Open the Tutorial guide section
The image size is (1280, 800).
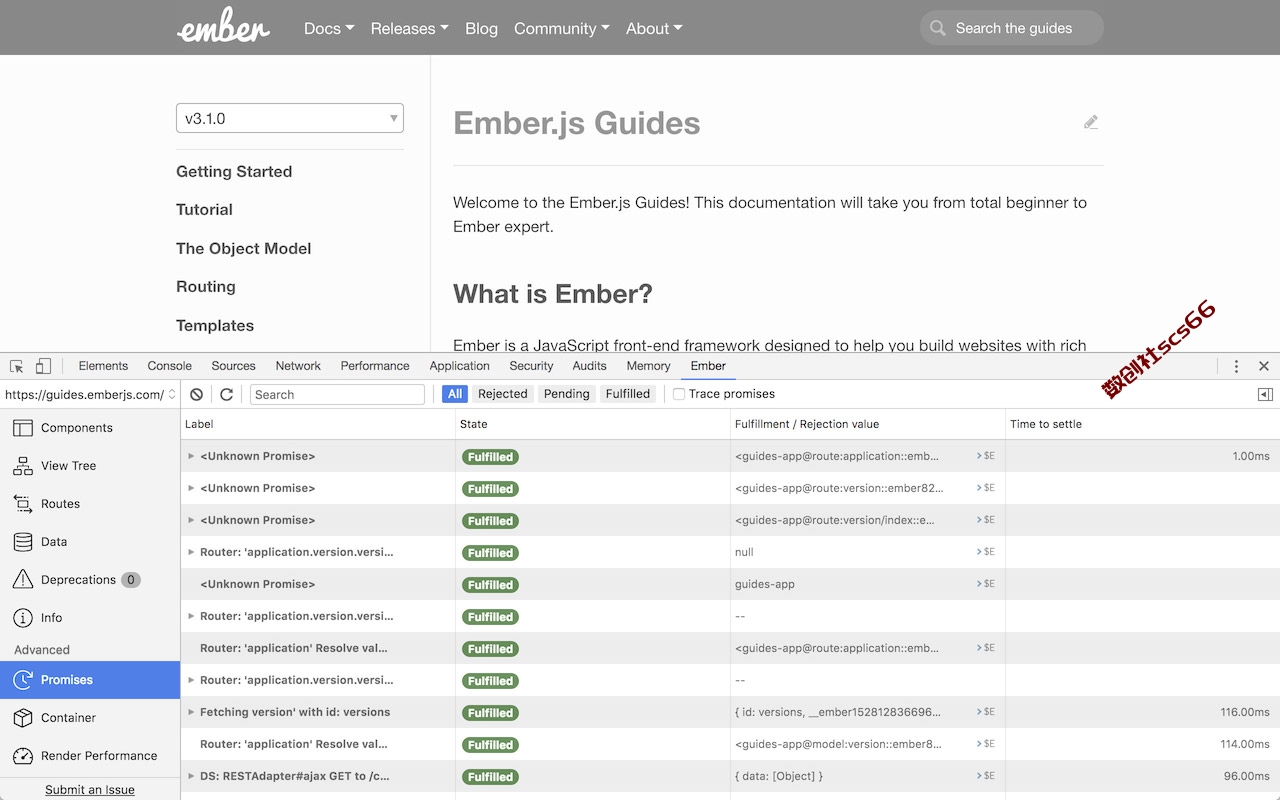pyautogui.click(x=204, y=209)
